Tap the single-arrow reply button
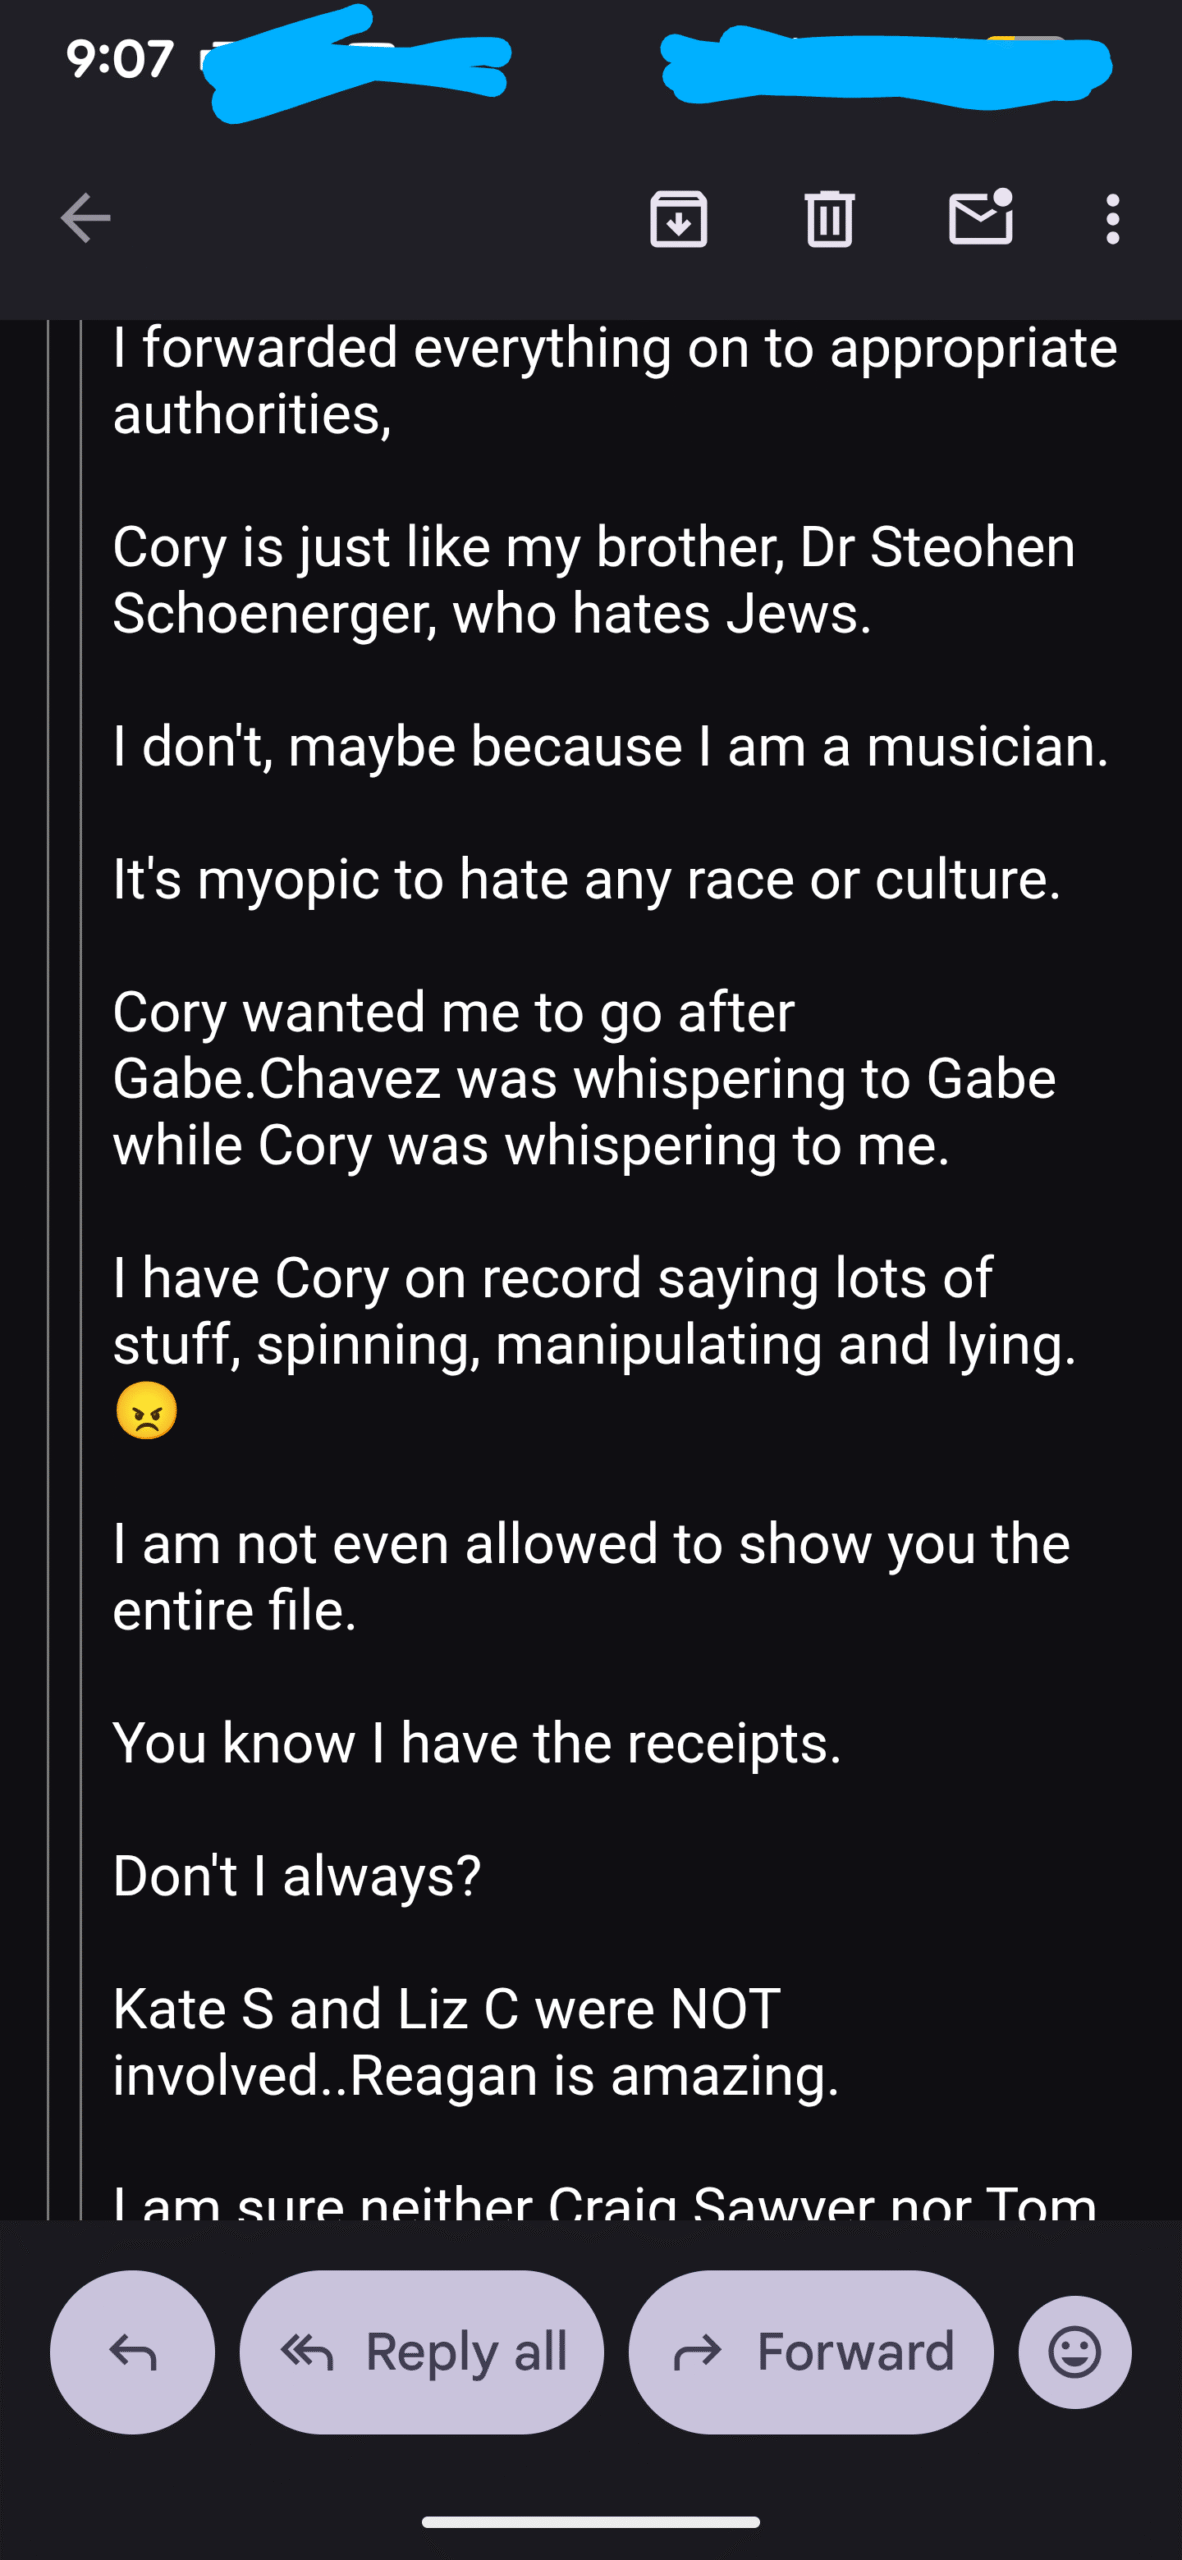This screenshot has width=1182, height=2560. point(132,2351)
